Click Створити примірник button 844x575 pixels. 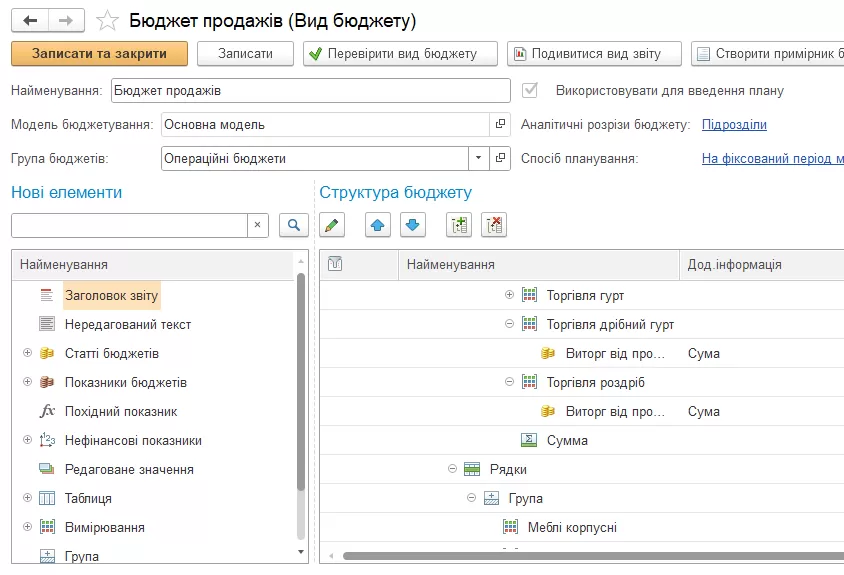coord(768,54)
